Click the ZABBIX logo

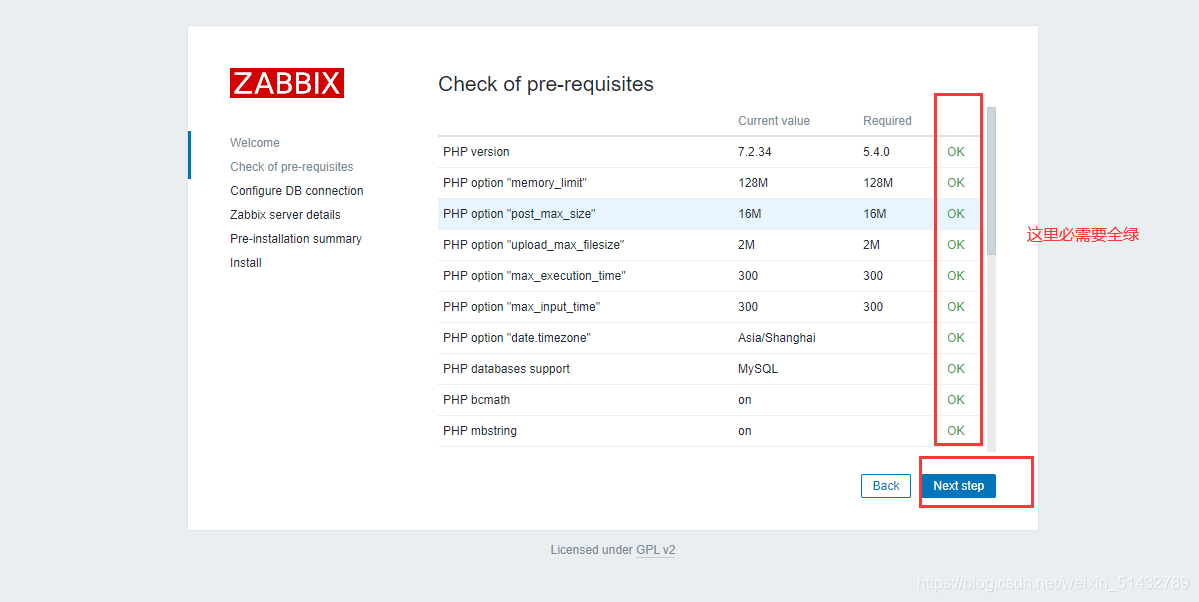click(x=287, y=83)
